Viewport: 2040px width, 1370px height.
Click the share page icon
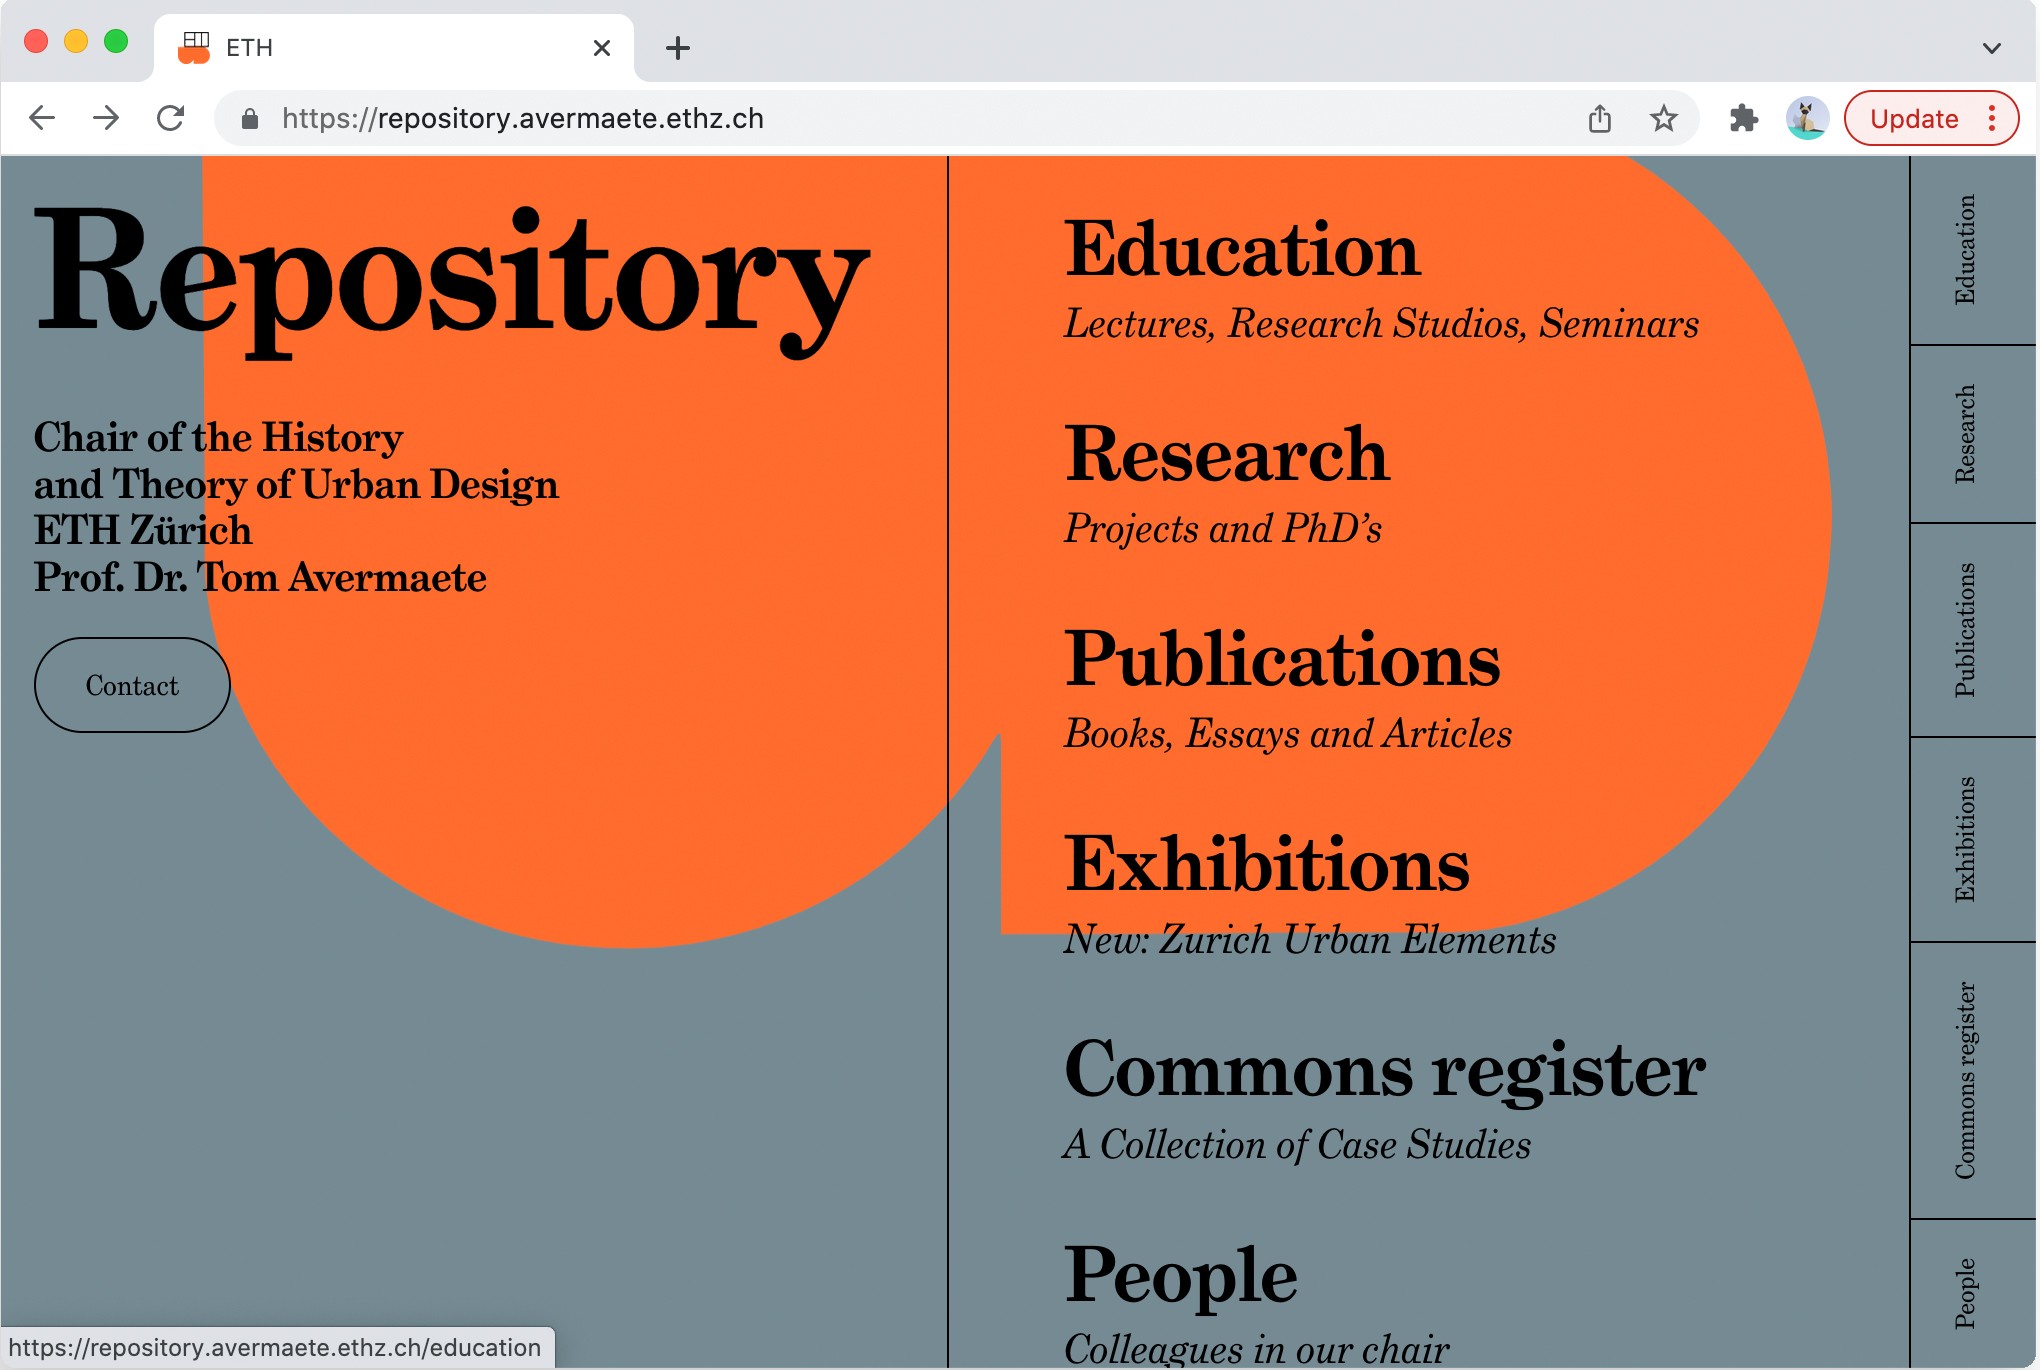1599,119
